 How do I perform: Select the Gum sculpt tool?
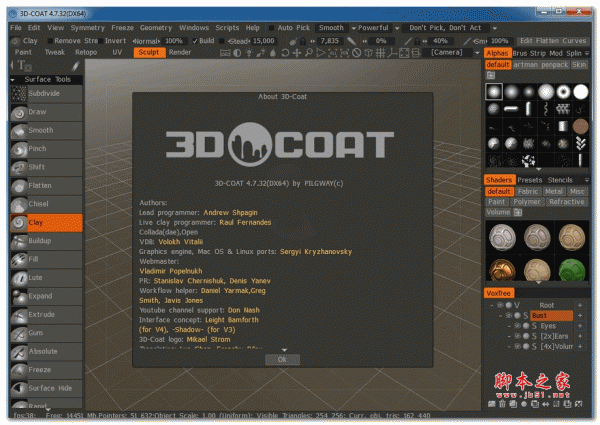(x=46, y=333)
